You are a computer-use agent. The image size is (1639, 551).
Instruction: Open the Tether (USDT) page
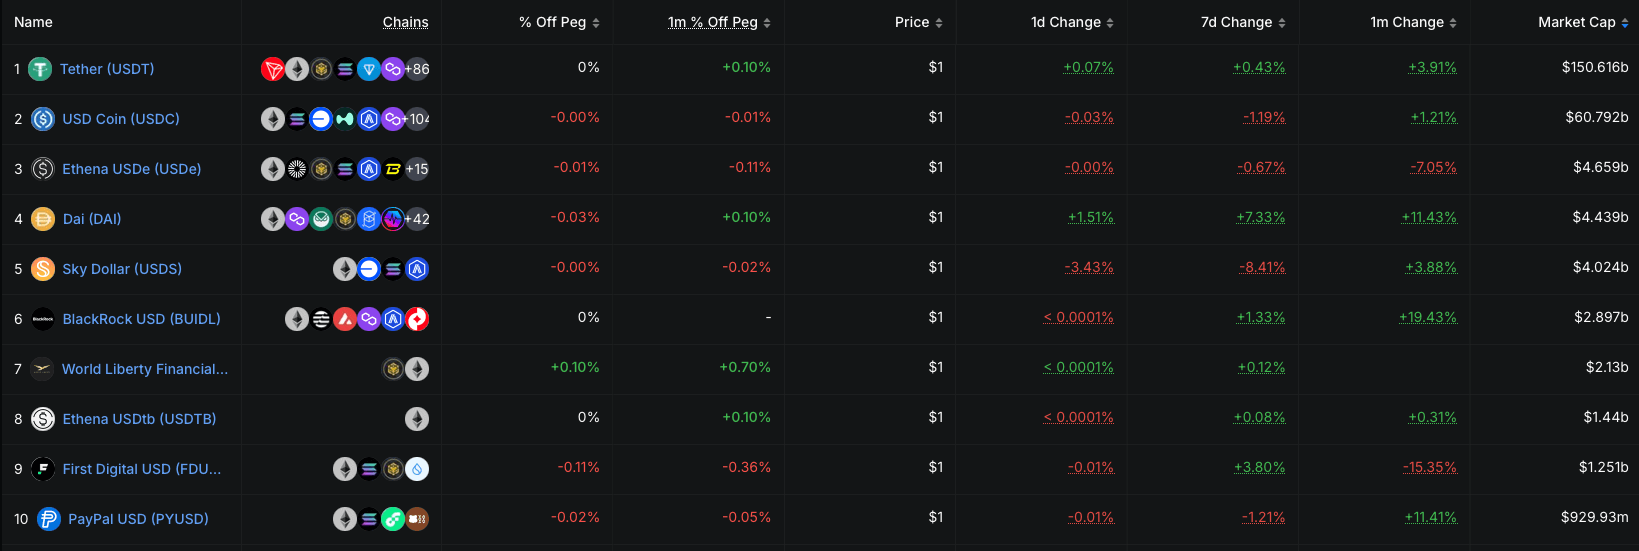point(107,69)
